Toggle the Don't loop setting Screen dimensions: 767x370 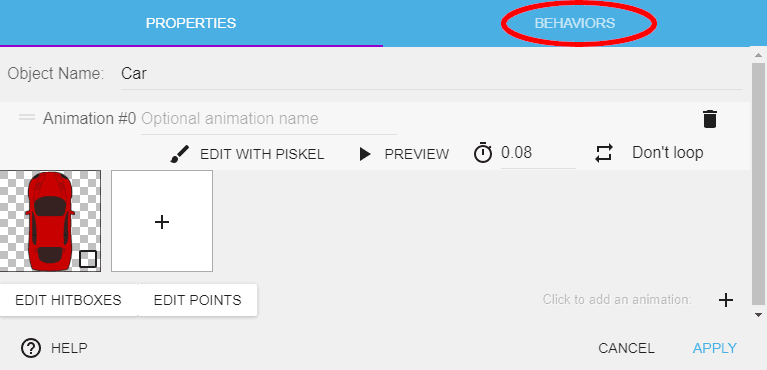click(667, 153)
